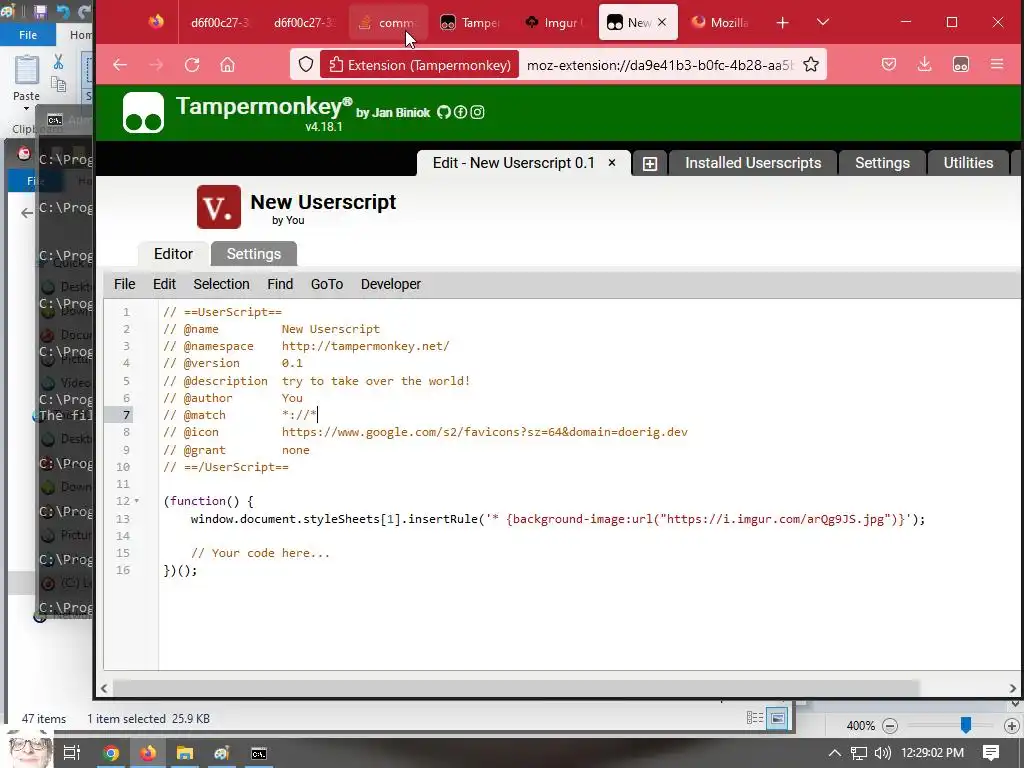The width and height of the screenshot is (1024, 768).
Task: Click the Copy icon in Paint ribbon
Action: pos(58,84)
